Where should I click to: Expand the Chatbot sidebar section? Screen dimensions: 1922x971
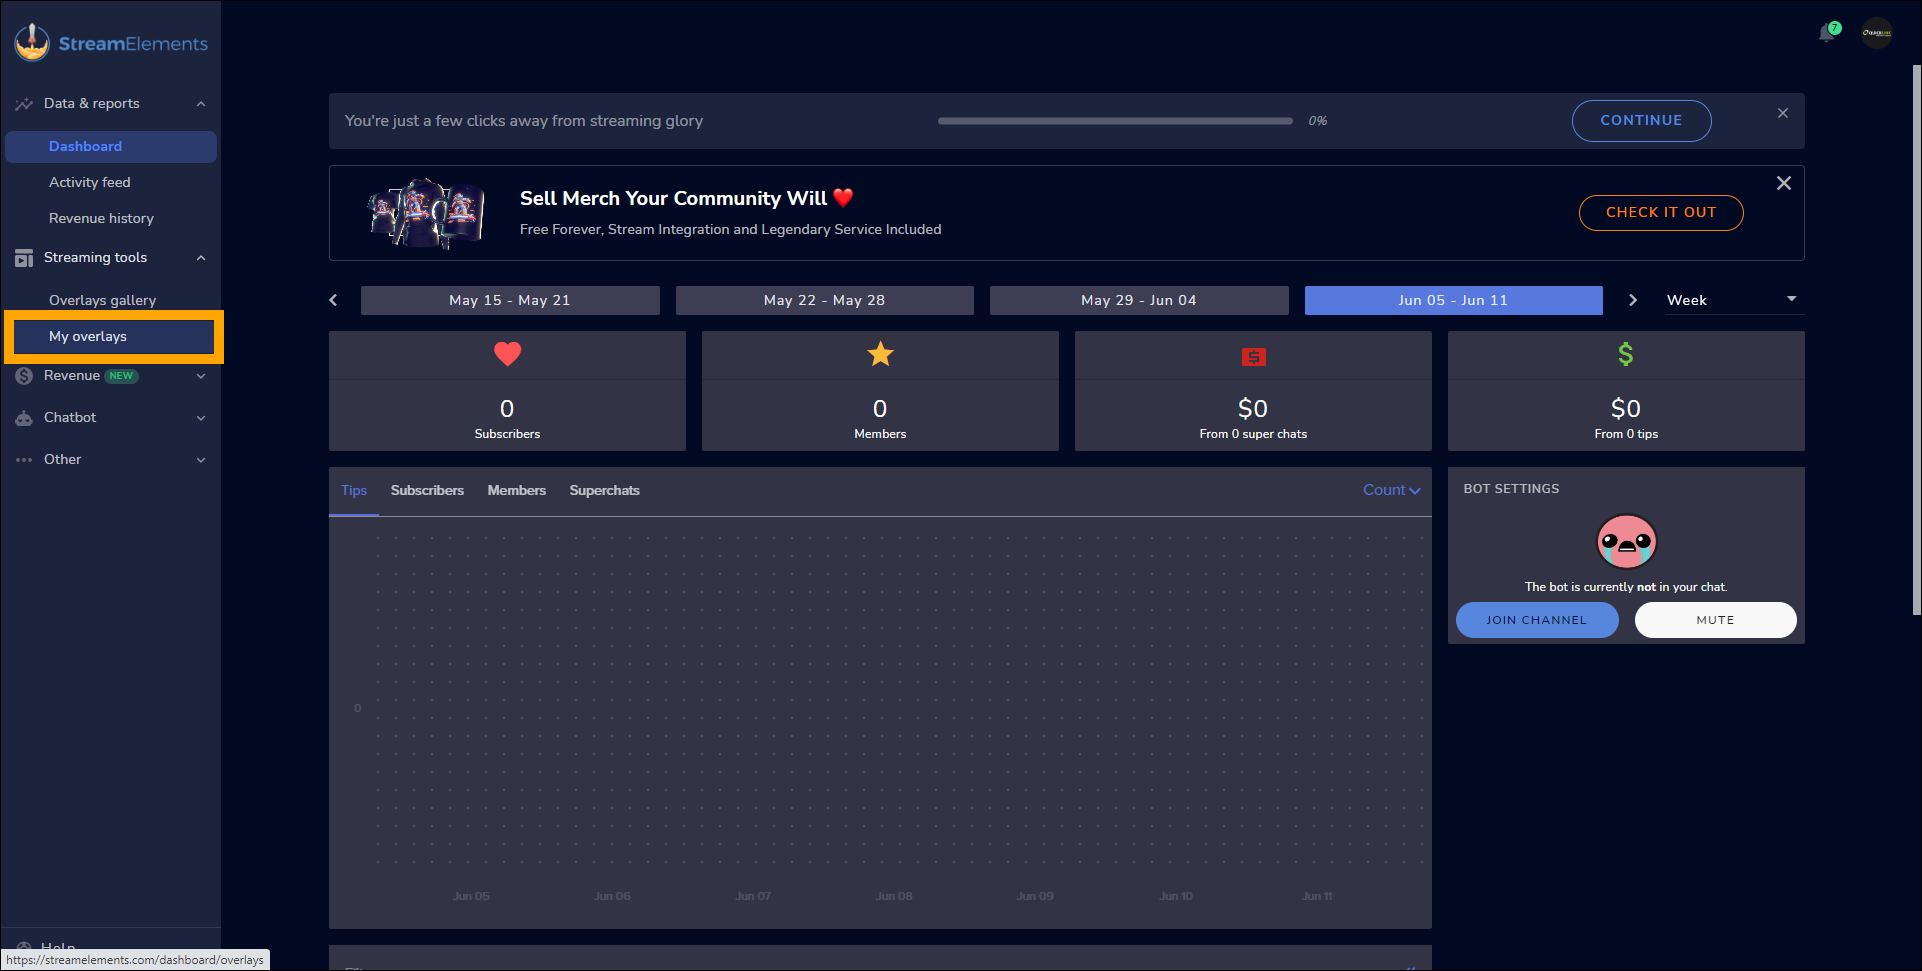(x=110, y=418)
